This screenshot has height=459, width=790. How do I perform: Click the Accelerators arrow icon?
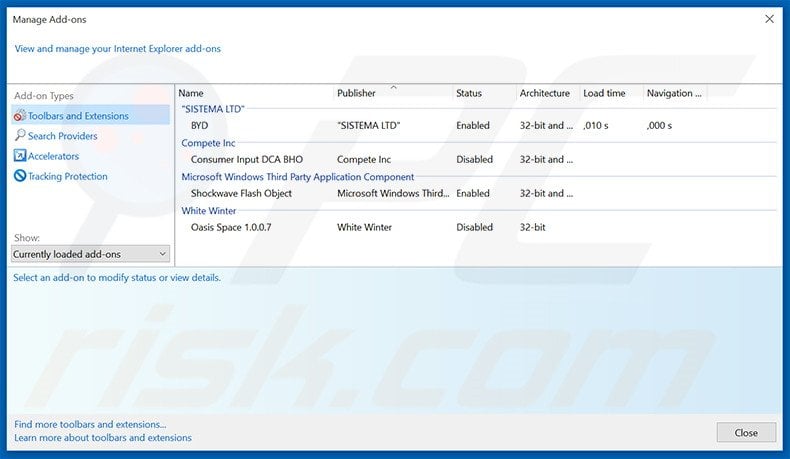20,156
